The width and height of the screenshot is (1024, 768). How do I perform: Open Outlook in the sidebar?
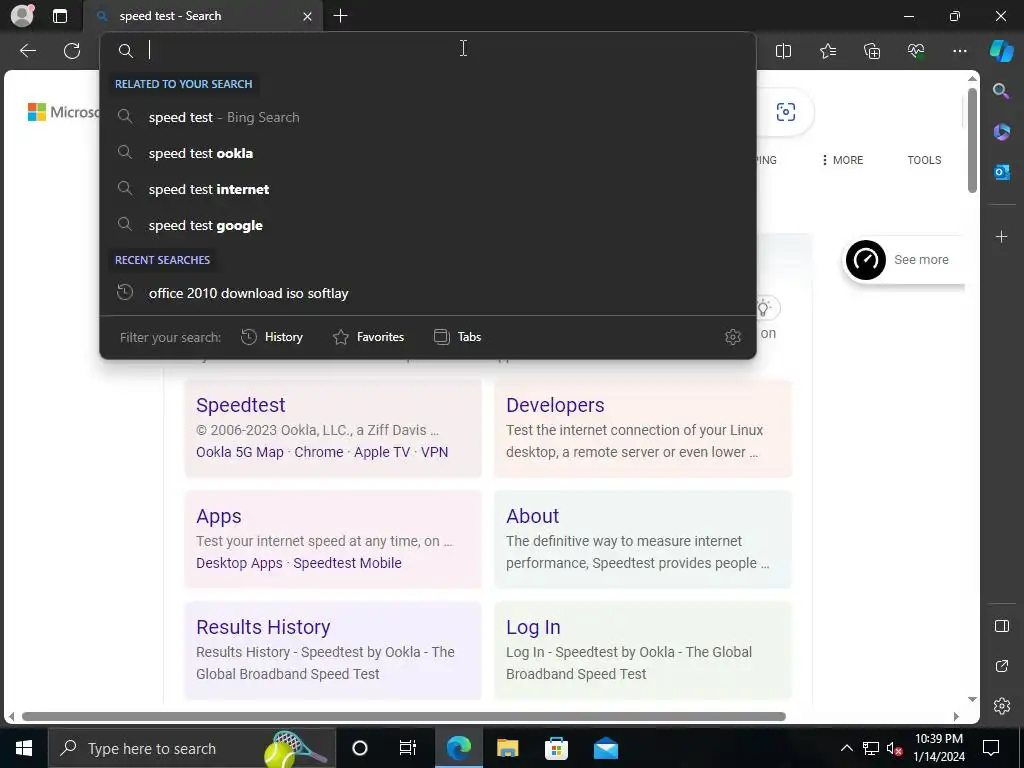click(1002, 172)
